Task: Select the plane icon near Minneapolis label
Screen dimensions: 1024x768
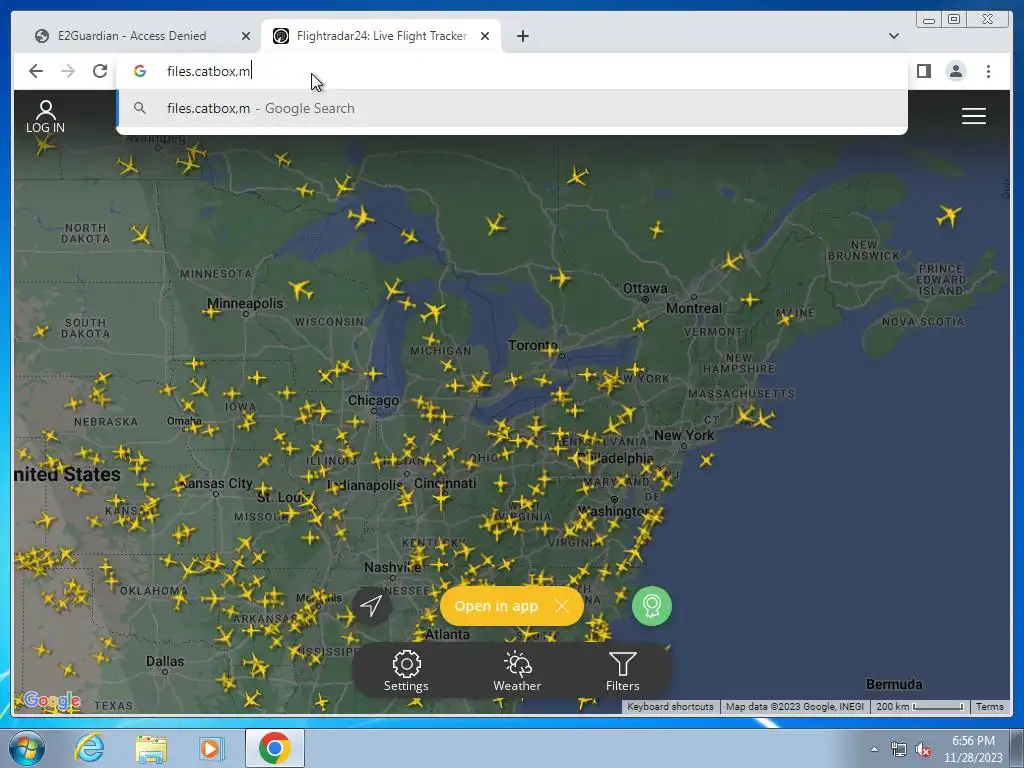Action: pyautogui.click(x=212, y=313)
